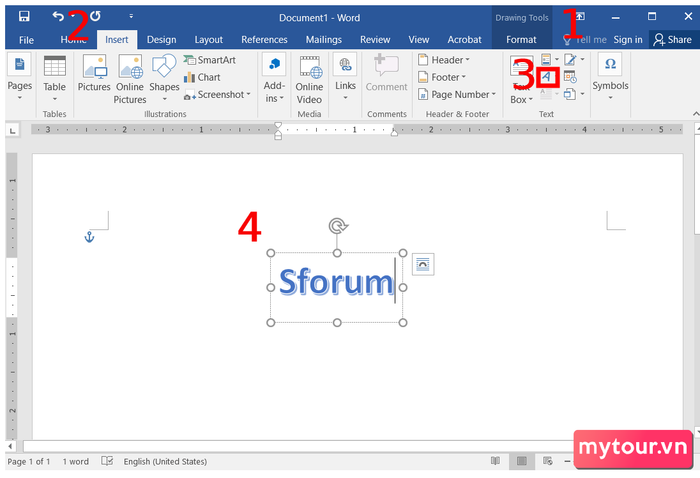Insert a SmartArt graphic
This screenshot has width=700, height=478.
pyautogui.click(x=210, y=60)
